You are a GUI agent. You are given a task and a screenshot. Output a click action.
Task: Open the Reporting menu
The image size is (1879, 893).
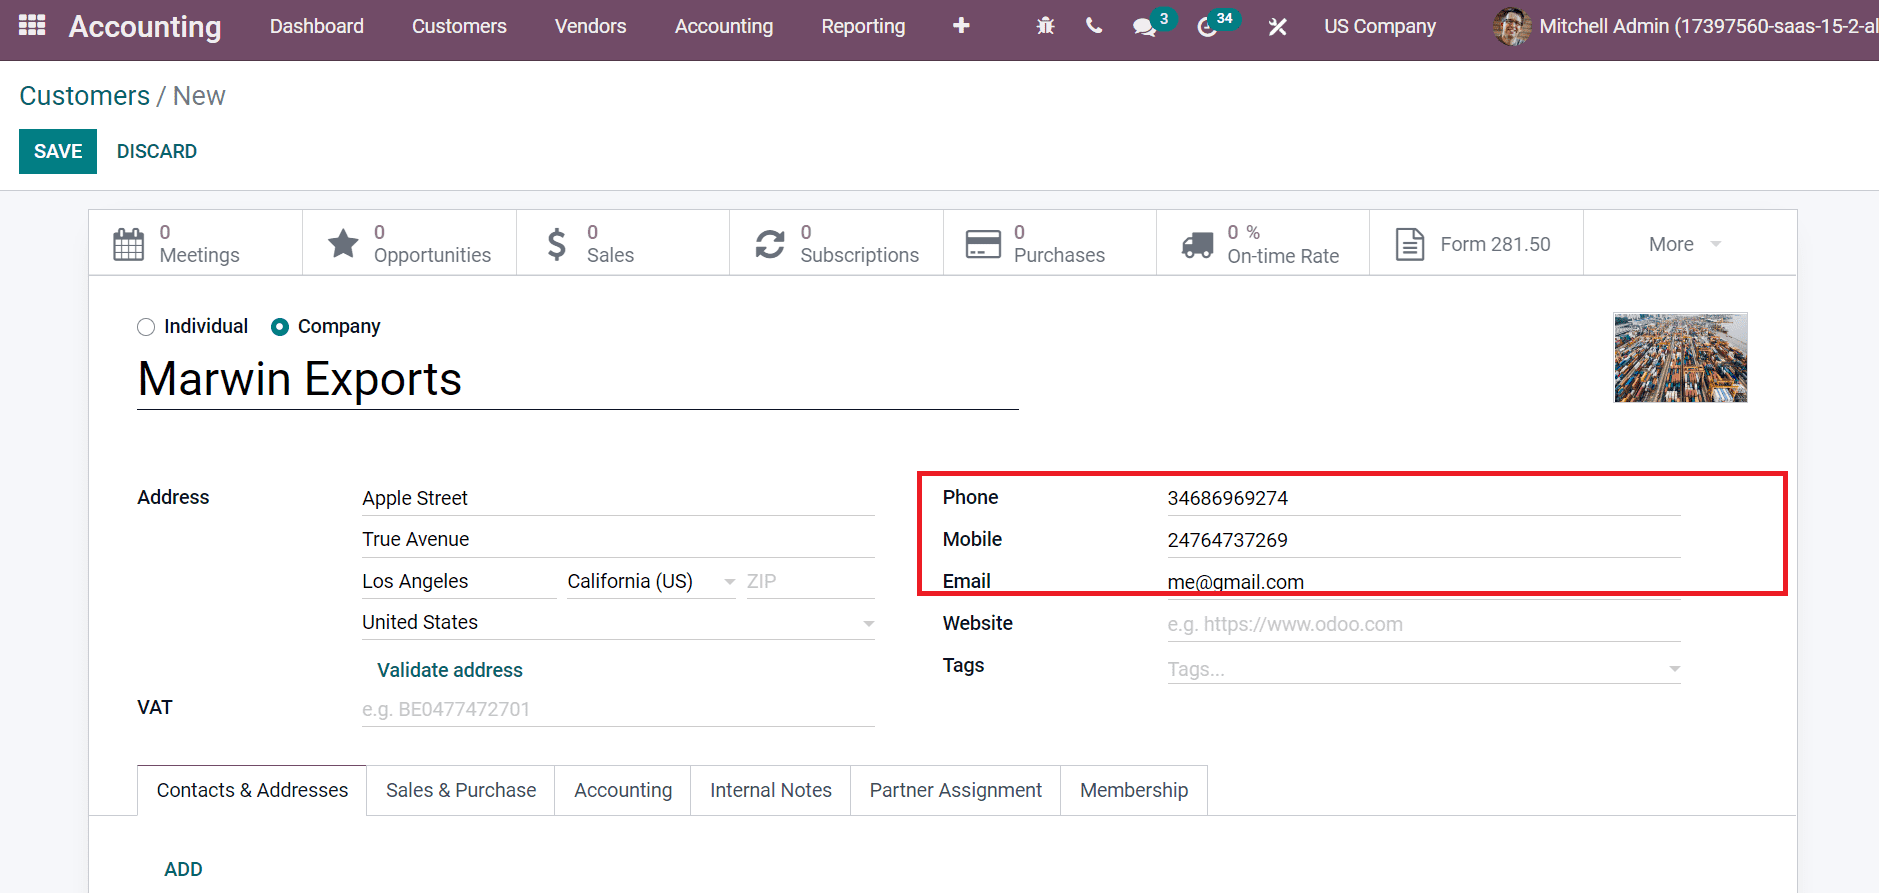click(863, 26)
